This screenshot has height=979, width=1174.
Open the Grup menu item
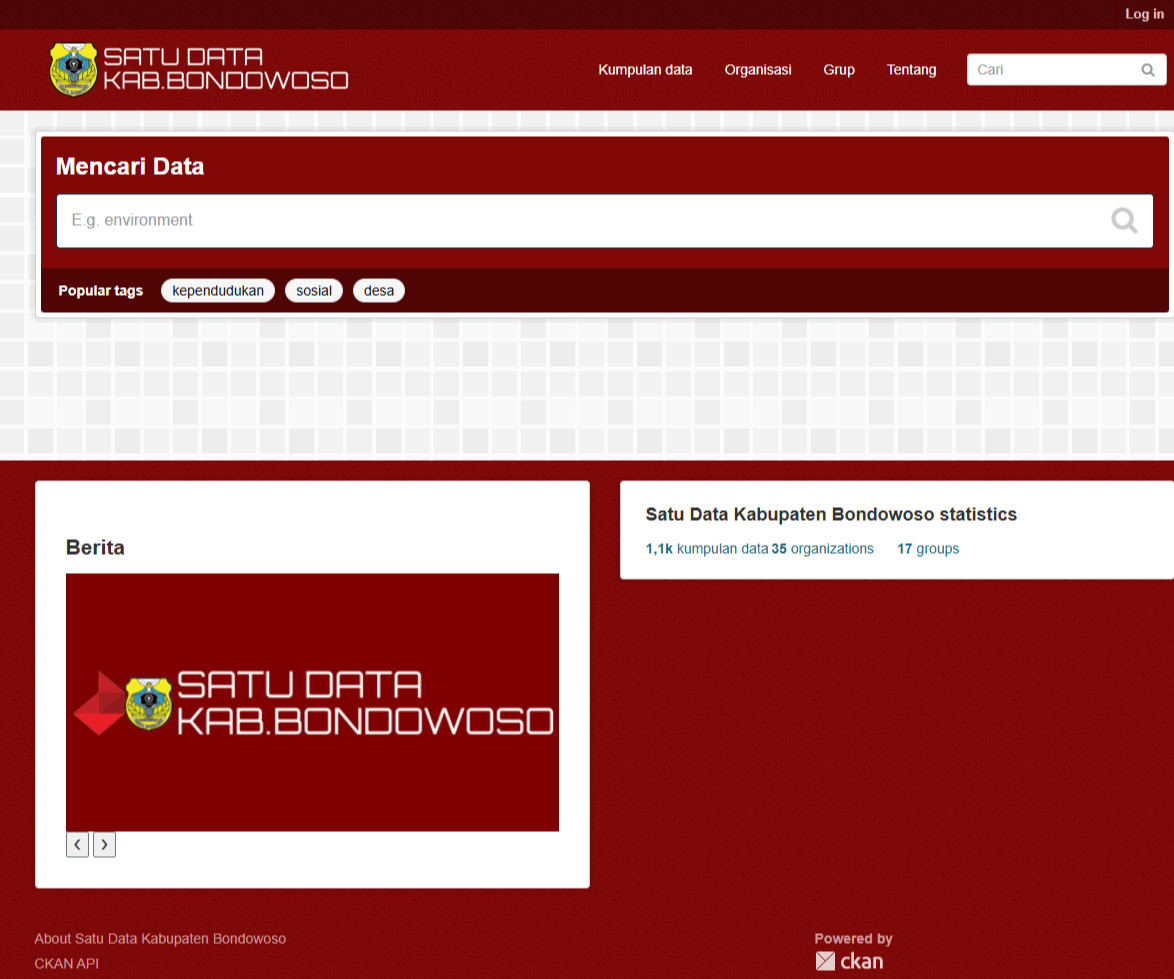click(x=838, y=70)
